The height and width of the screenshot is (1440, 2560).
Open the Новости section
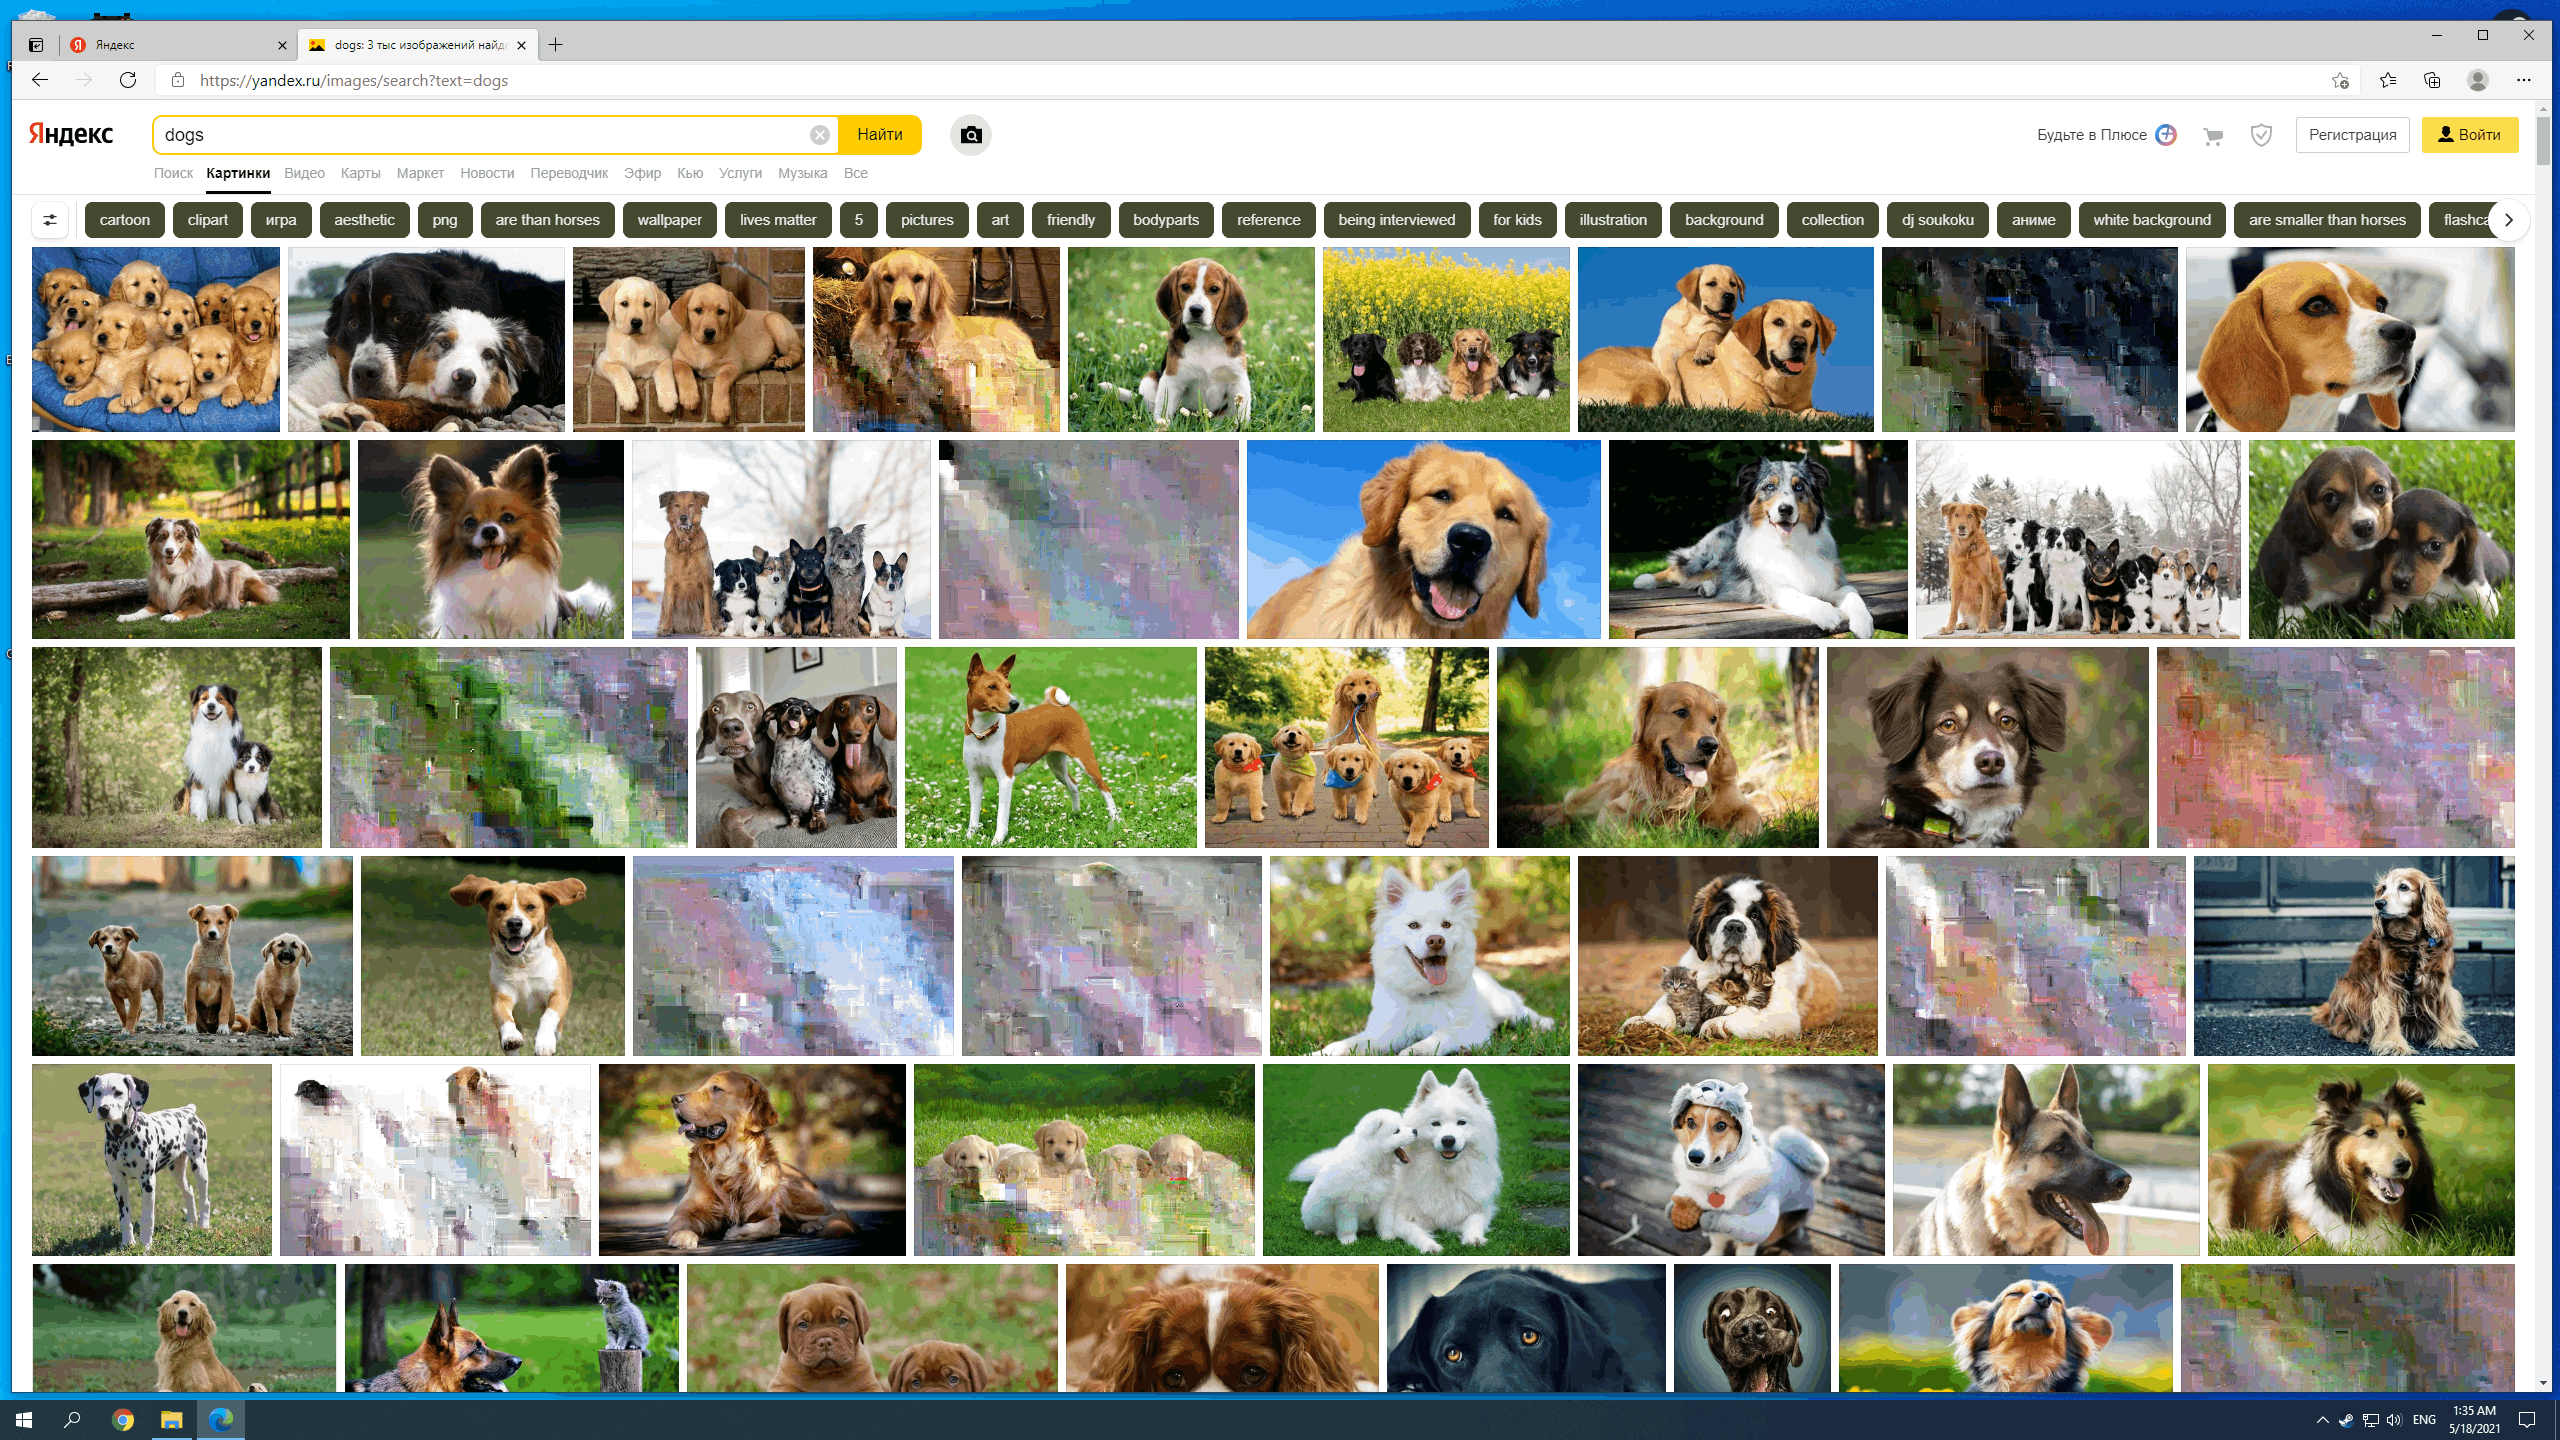pyautogui.click(x=487, y=173)
